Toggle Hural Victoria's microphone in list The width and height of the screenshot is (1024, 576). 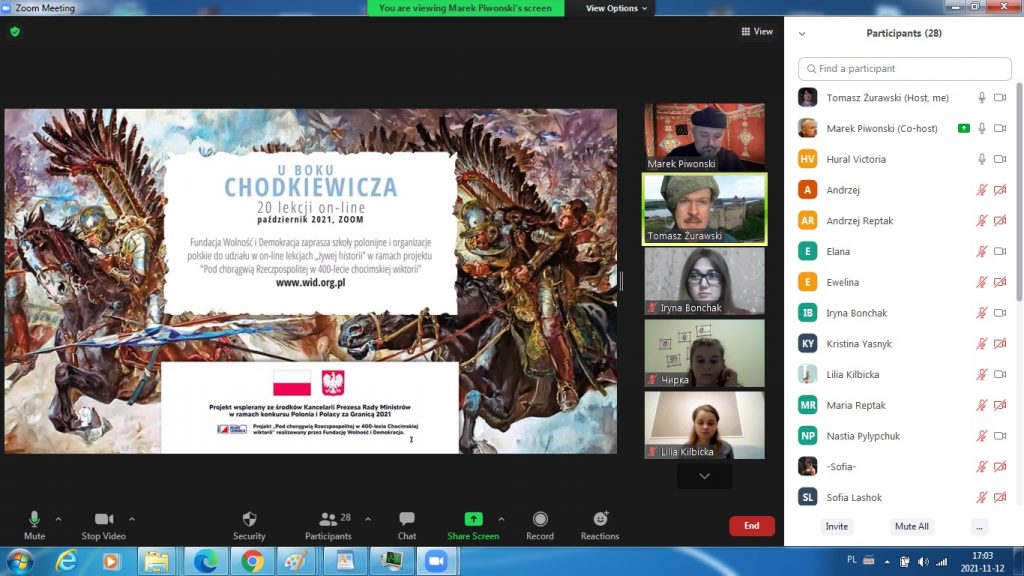coord(982,159)
